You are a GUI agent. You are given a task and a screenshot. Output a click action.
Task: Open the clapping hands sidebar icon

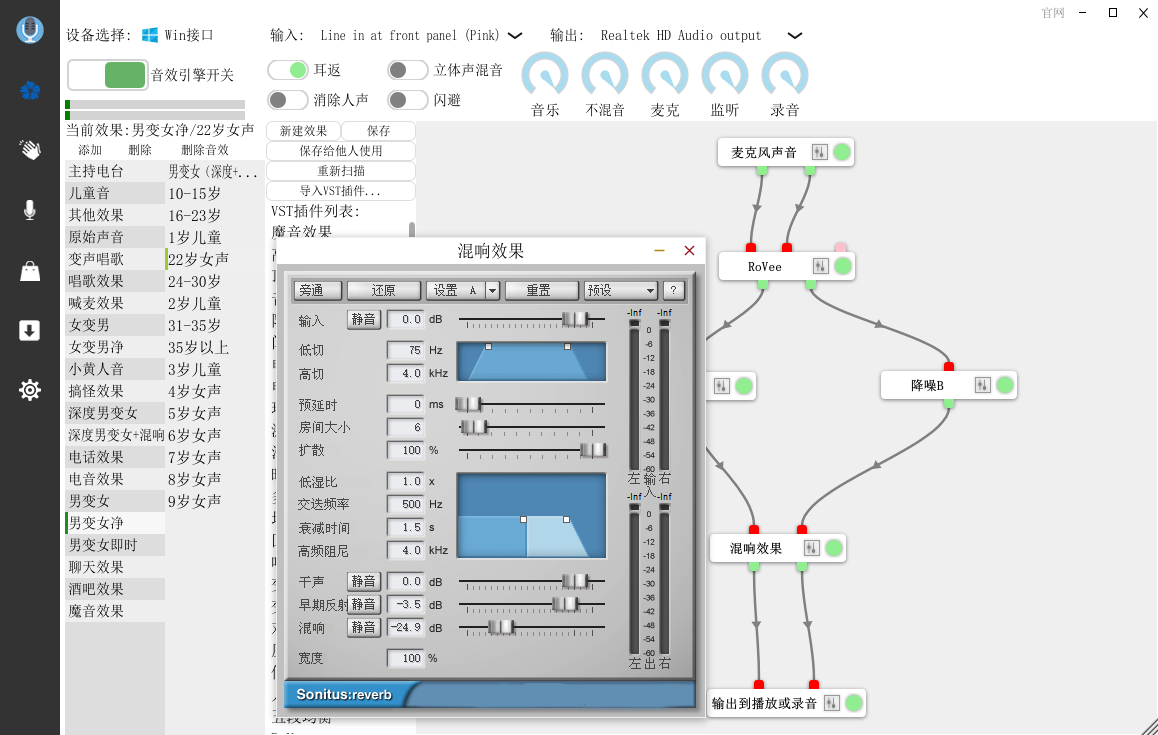coord(30,150)
